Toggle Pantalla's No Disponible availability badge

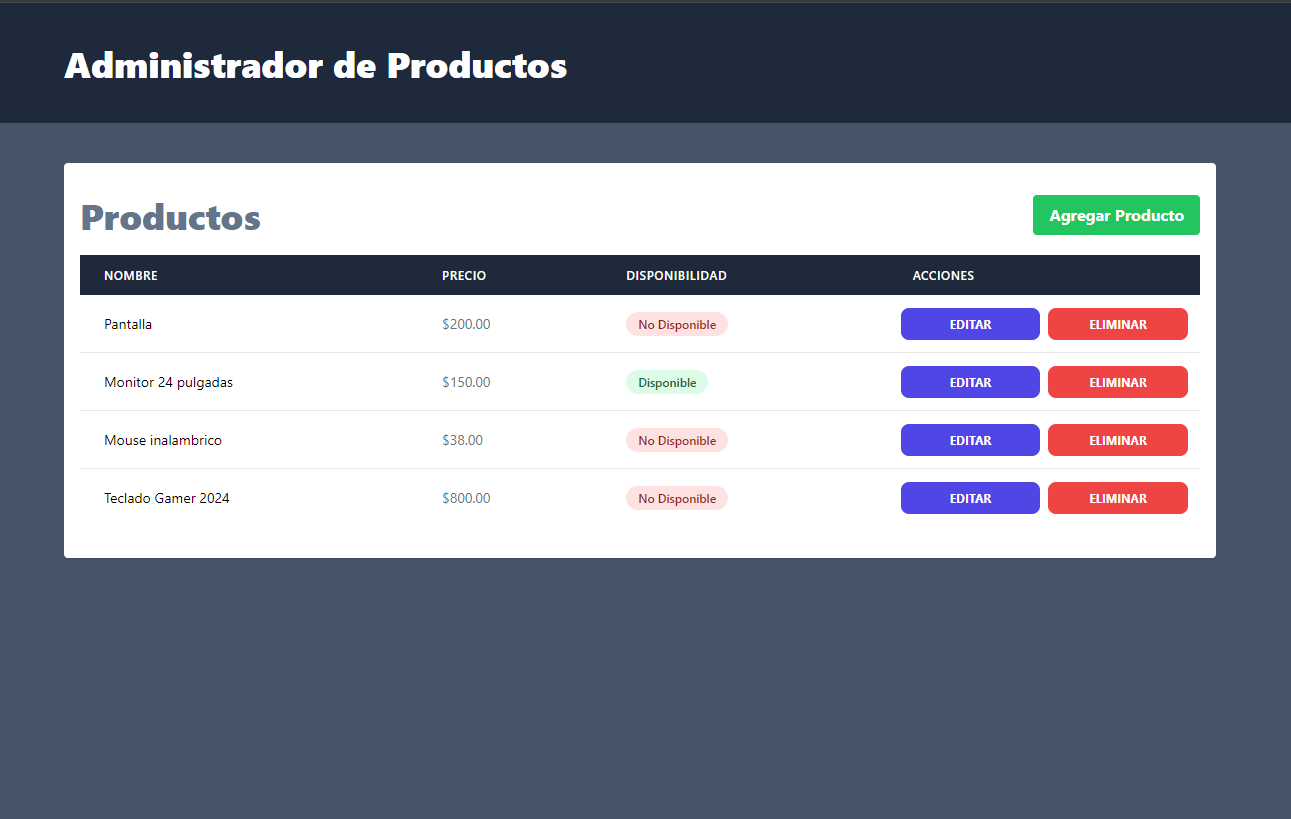pyautogui.click(x=677, y=324)
